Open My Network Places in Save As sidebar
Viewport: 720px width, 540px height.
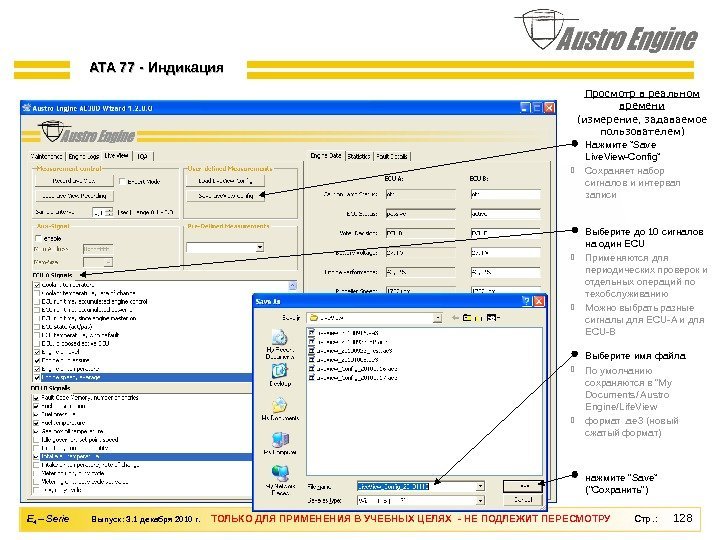(280, 480)
